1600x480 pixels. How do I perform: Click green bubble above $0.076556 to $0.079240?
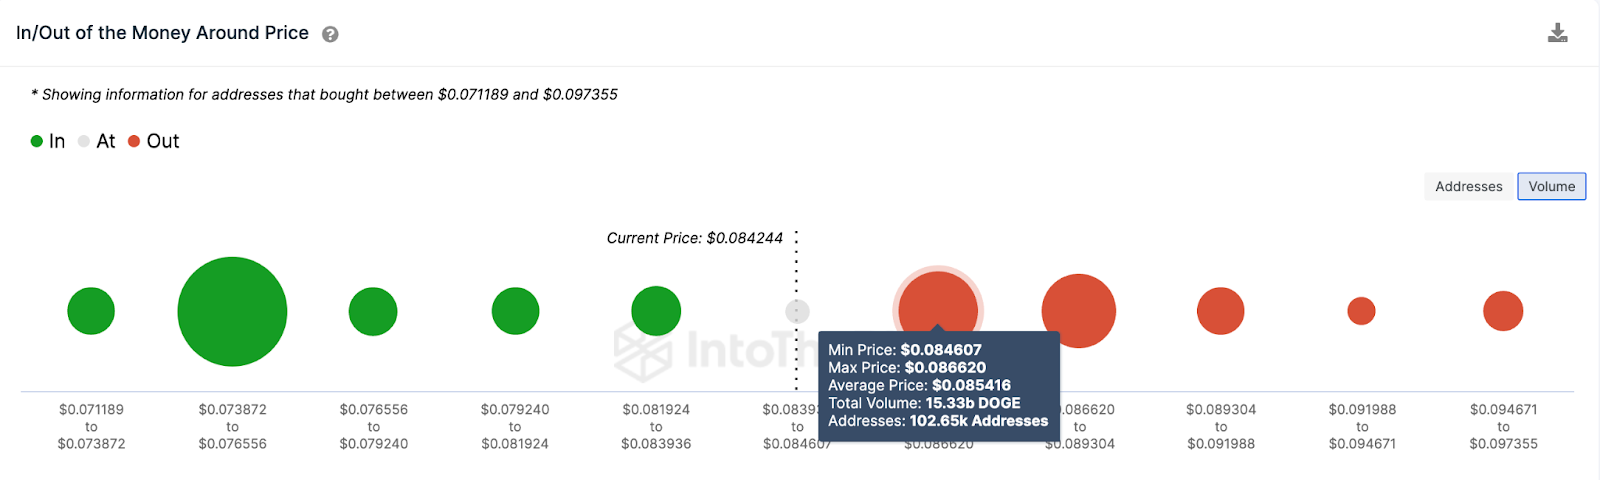pos(373,311)
